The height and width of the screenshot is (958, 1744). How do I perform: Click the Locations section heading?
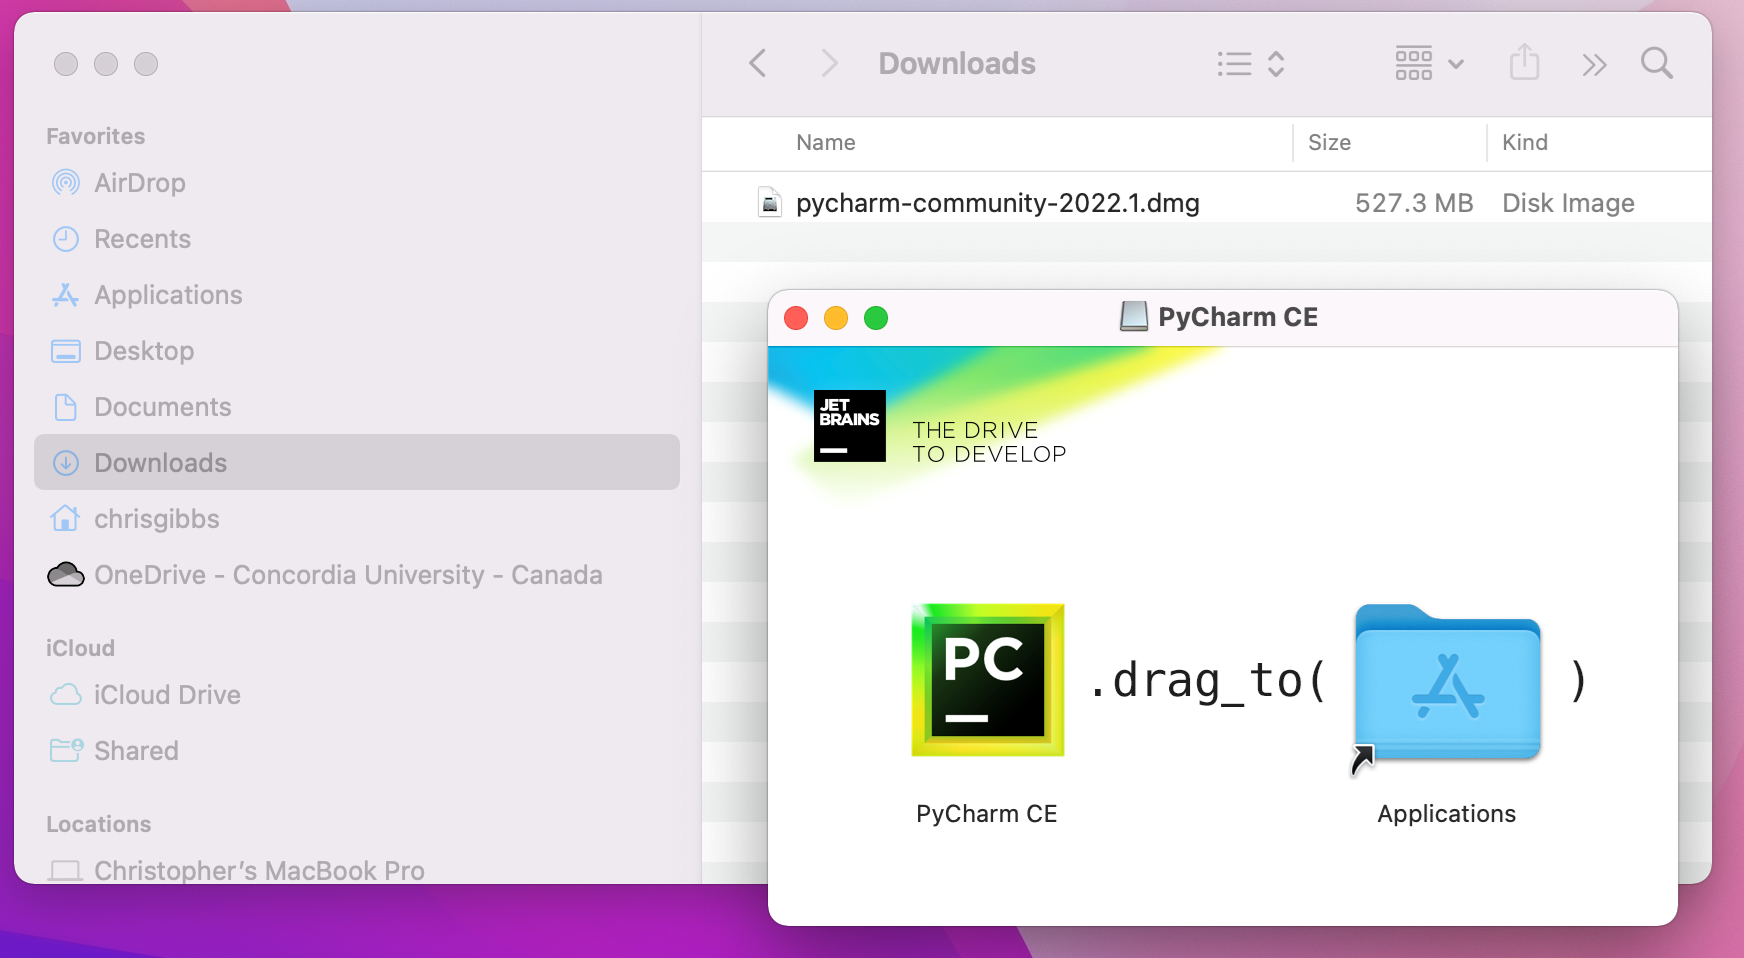[99, 824]
